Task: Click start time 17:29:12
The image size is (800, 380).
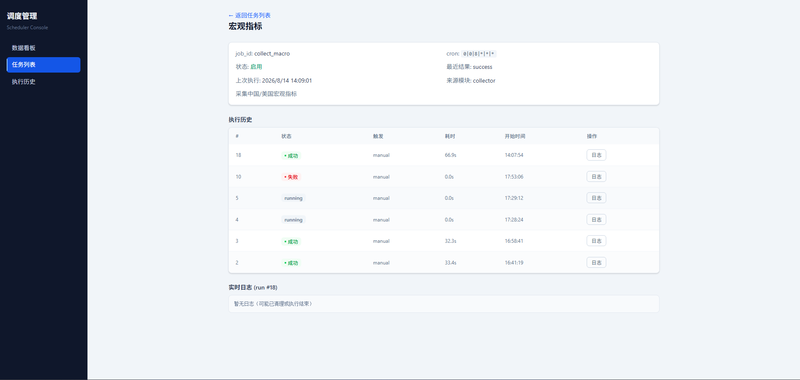Action: coord(514,198)
